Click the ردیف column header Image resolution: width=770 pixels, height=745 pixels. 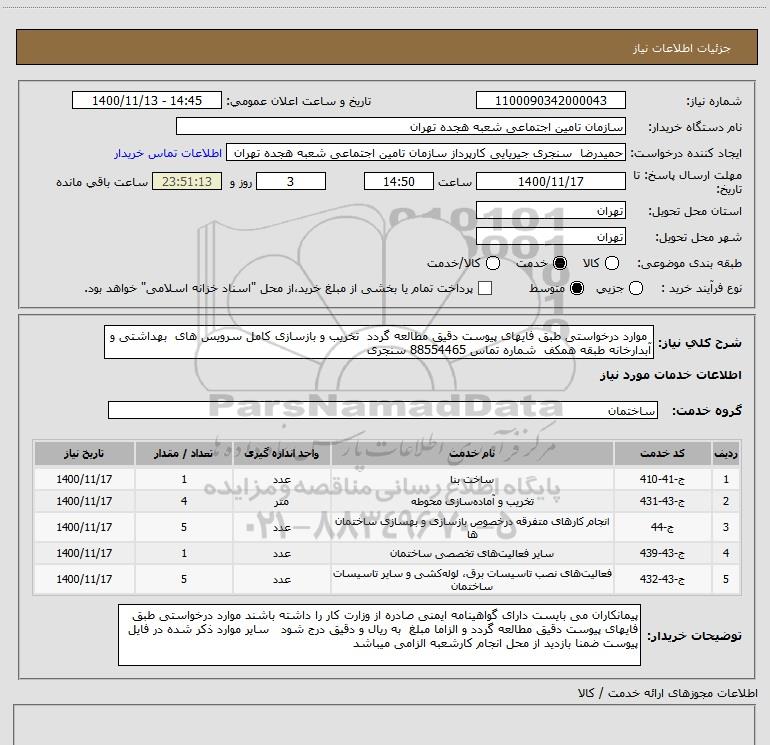(725, 453)
